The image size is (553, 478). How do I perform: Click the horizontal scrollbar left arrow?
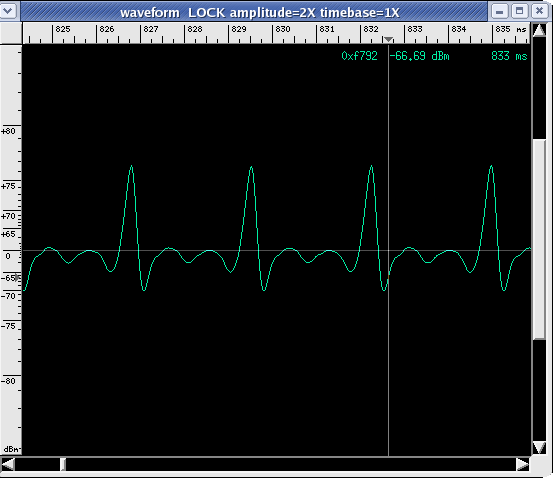(x=8, y=464)
